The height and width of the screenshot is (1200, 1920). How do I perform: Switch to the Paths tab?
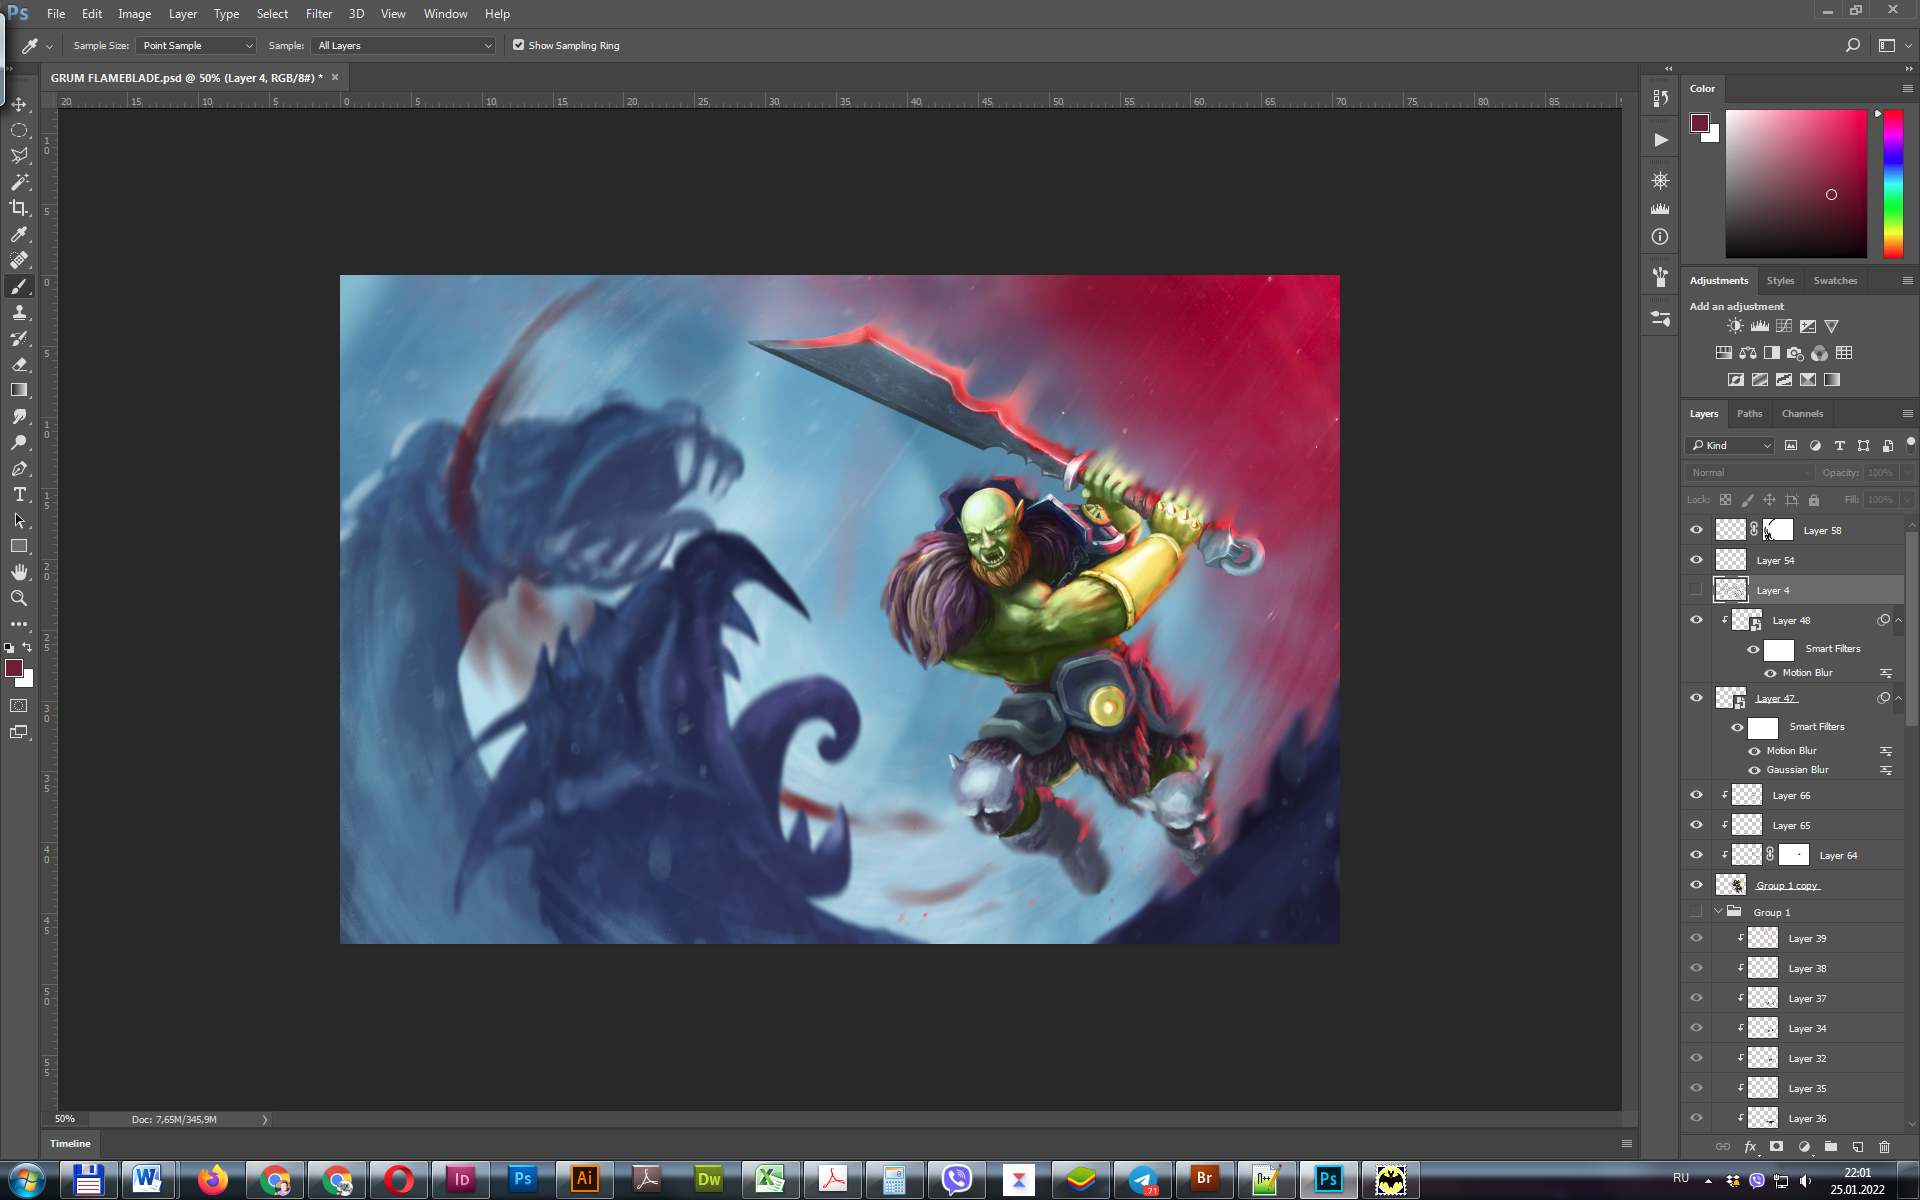coord(1749,413)
